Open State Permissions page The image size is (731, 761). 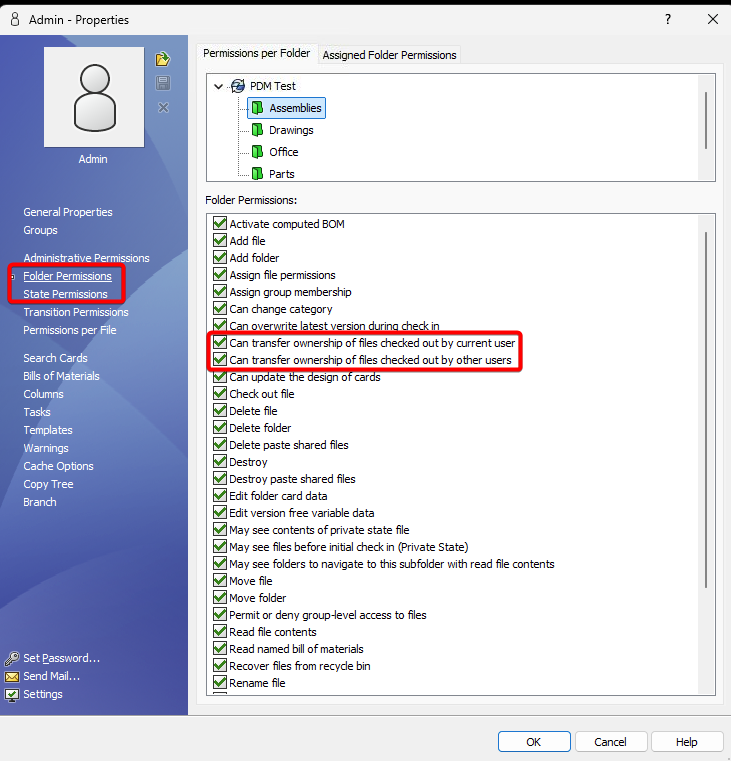click(65, 294)
